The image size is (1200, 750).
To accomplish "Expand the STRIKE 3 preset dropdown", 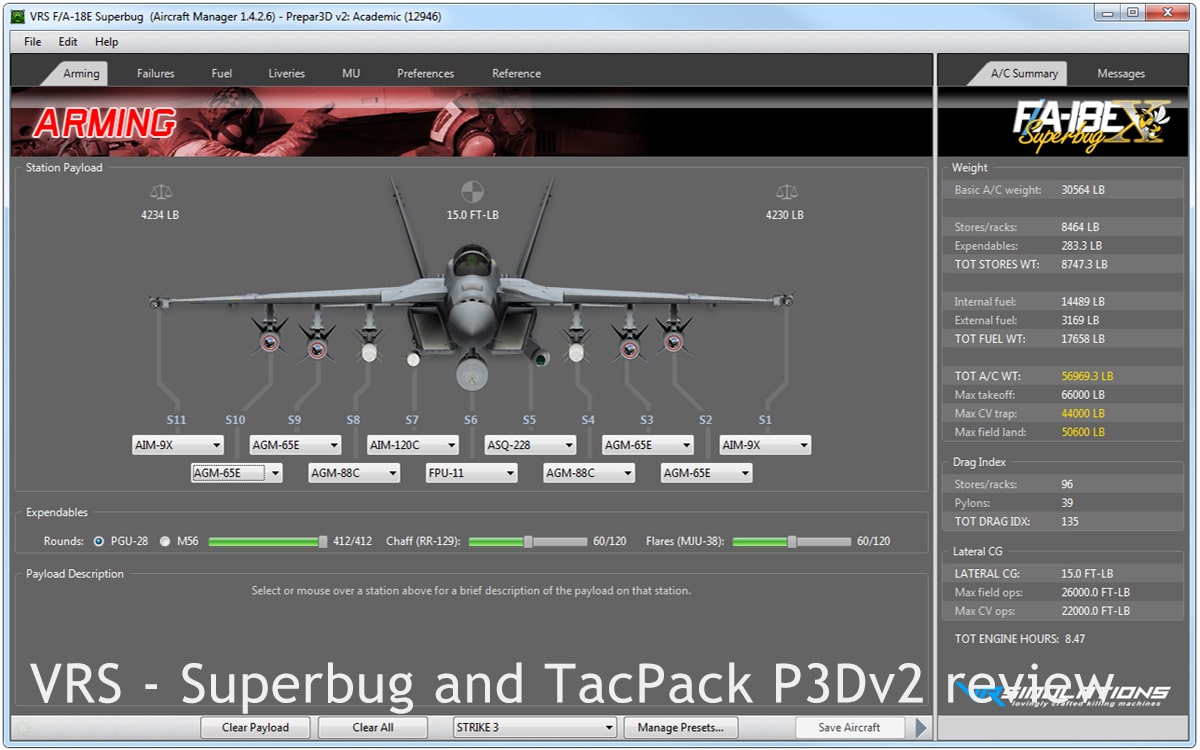I will coord(534,727).
